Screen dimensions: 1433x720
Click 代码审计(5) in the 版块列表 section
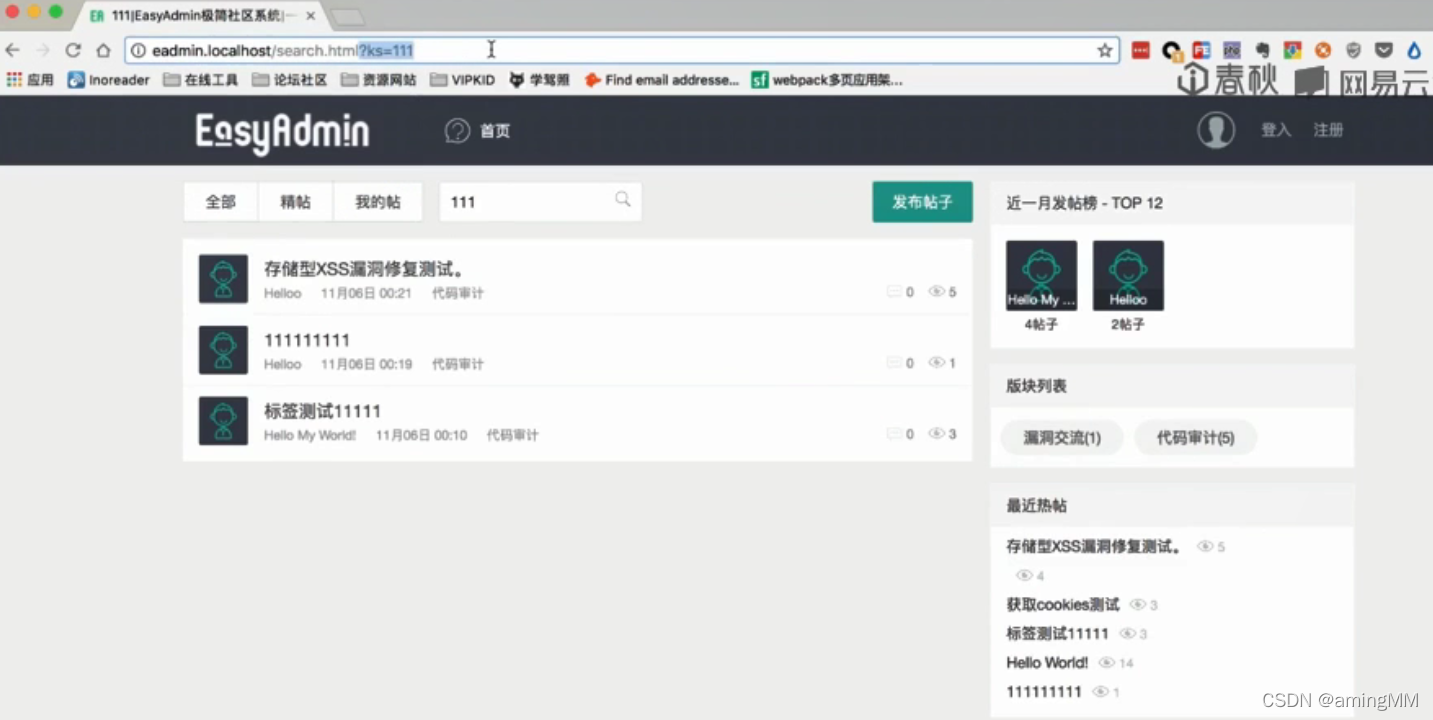point(1195,437)
